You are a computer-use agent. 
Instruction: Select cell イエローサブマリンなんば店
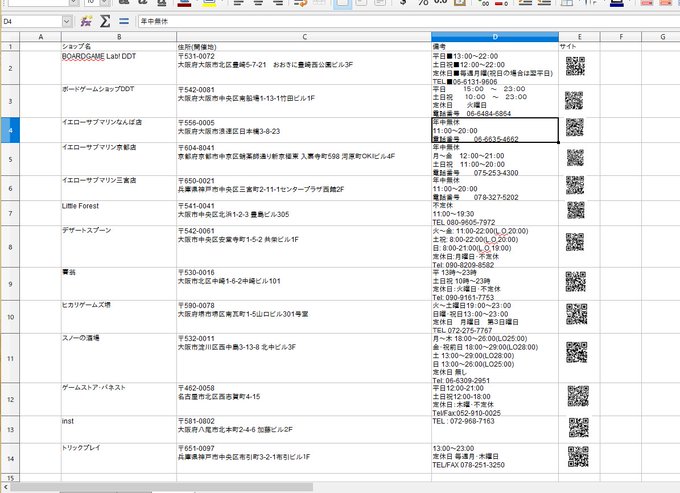119,130
